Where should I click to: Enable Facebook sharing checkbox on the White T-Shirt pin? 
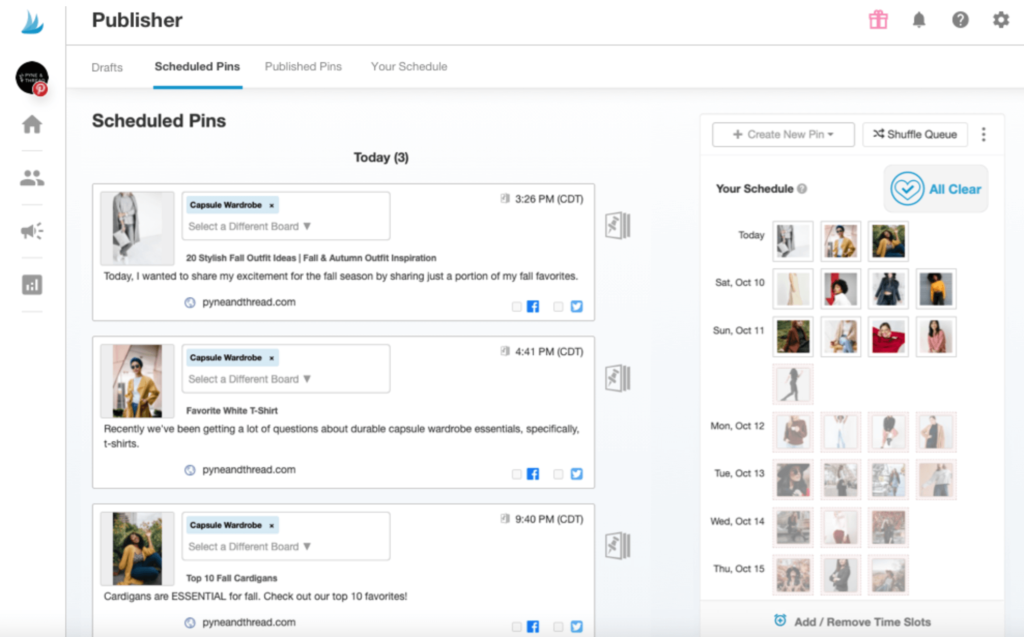[517, 474]
